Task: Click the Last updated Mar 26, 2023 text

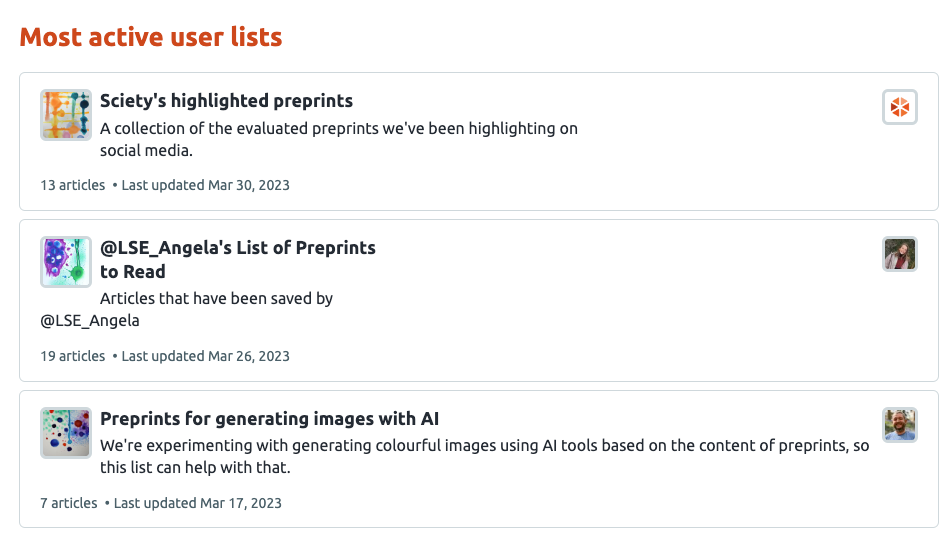Action: click(205, 356)
